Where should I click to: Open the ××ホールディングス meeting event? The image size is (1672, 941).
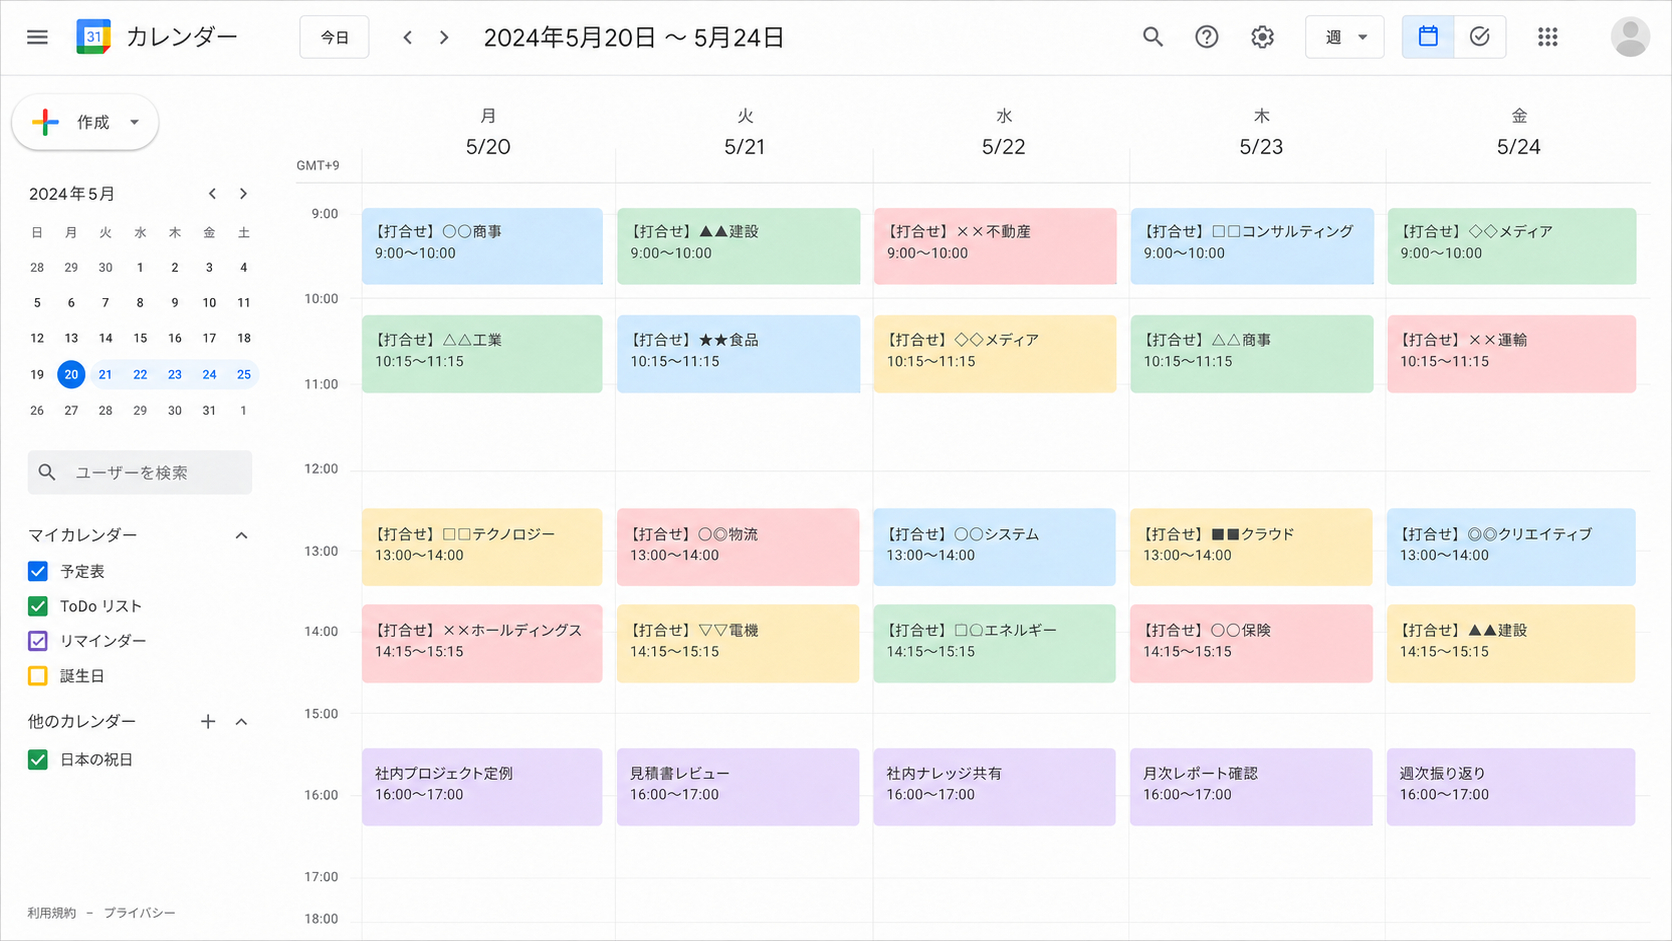[482, 643]
